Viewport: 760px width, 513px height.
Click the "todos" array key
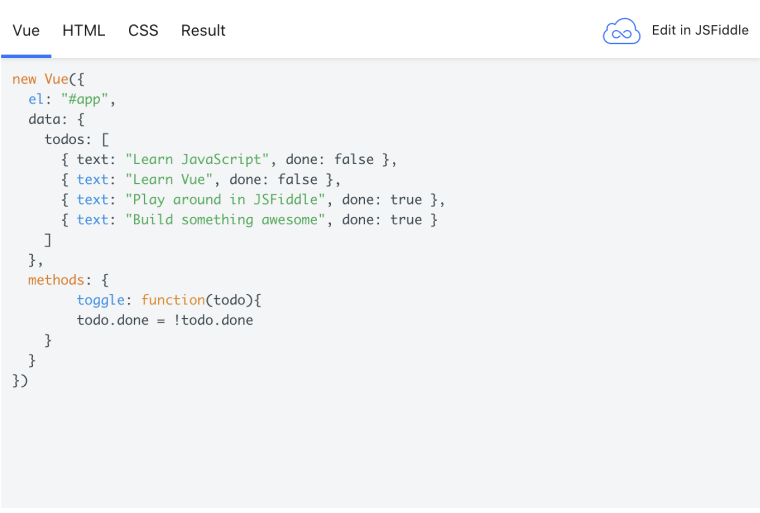pyautogui.click(x=64, y=139)
